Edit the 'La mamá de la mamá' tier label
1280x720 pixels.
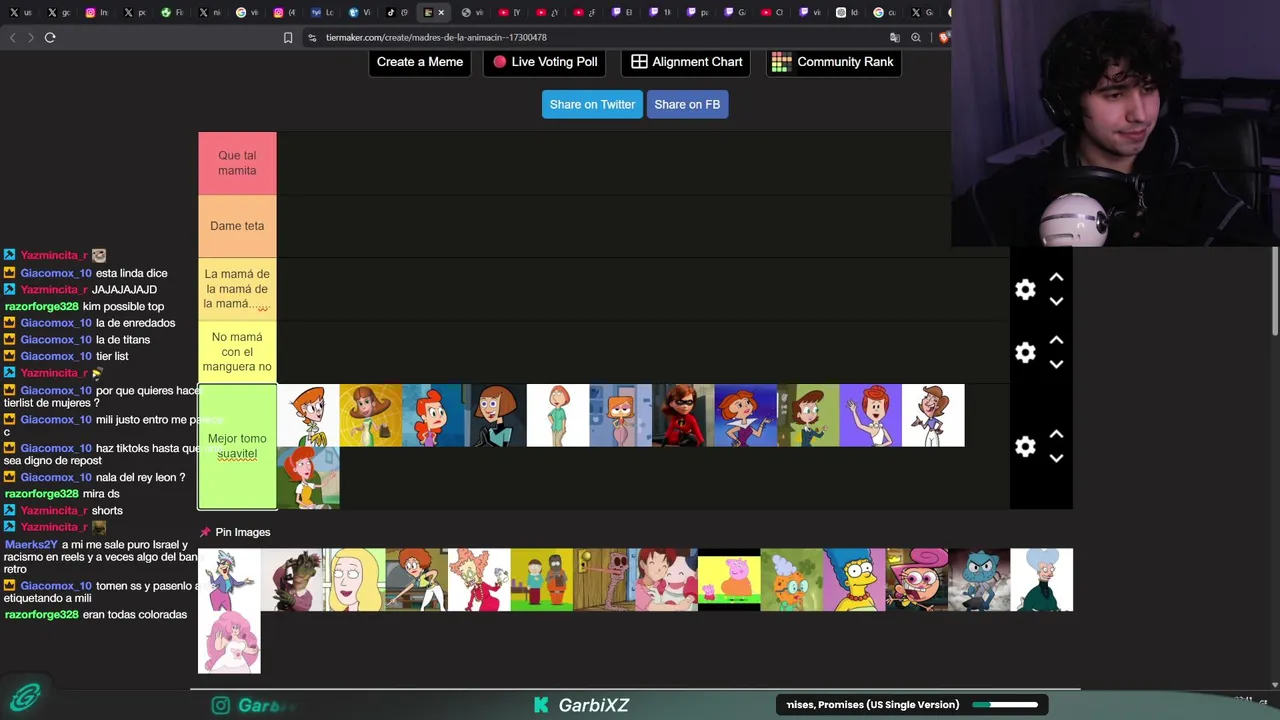237,289
